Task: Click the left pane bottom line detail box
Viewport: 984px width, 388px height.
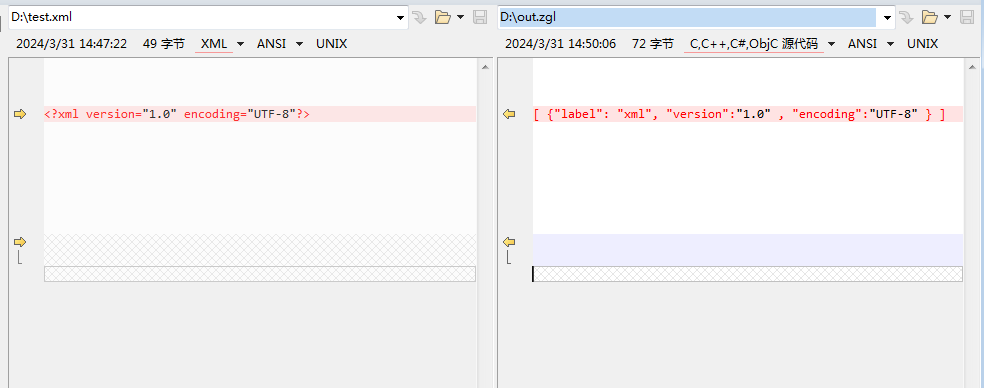Action: (x=260, y=274)
